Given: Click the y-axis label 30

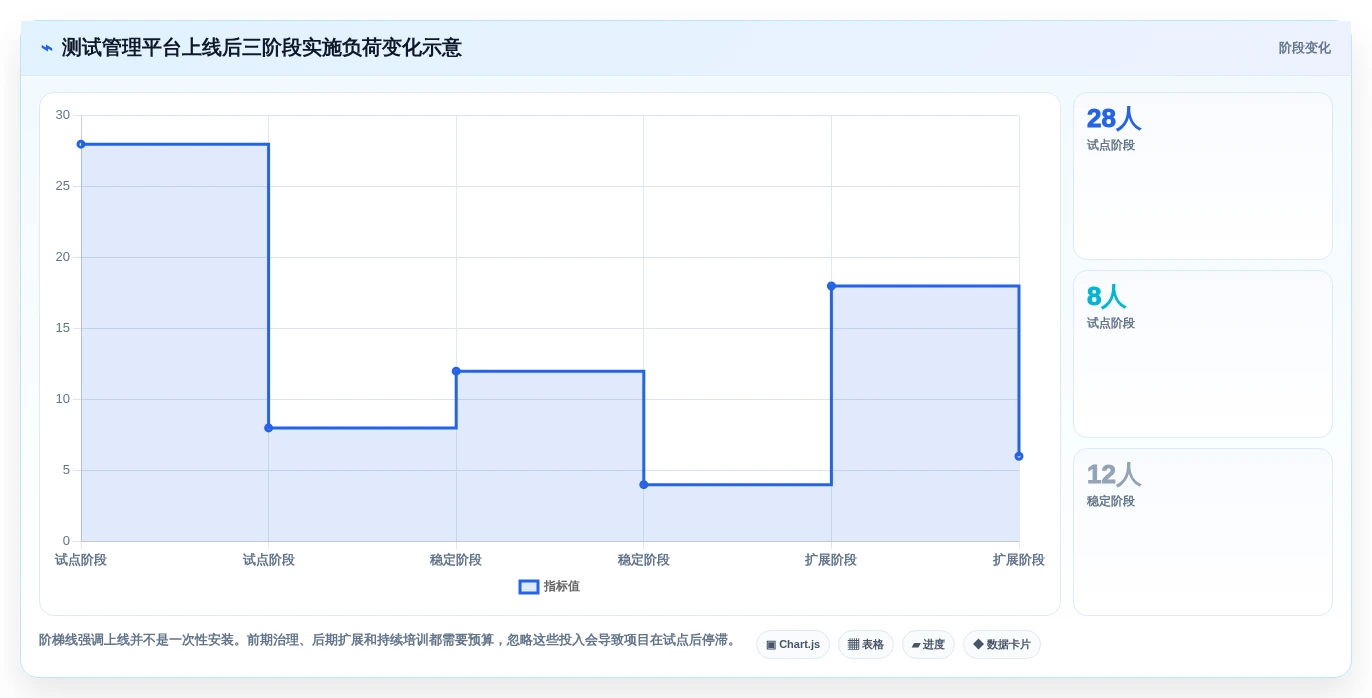Looking at the screenshot, I should (x=63, y=115).
